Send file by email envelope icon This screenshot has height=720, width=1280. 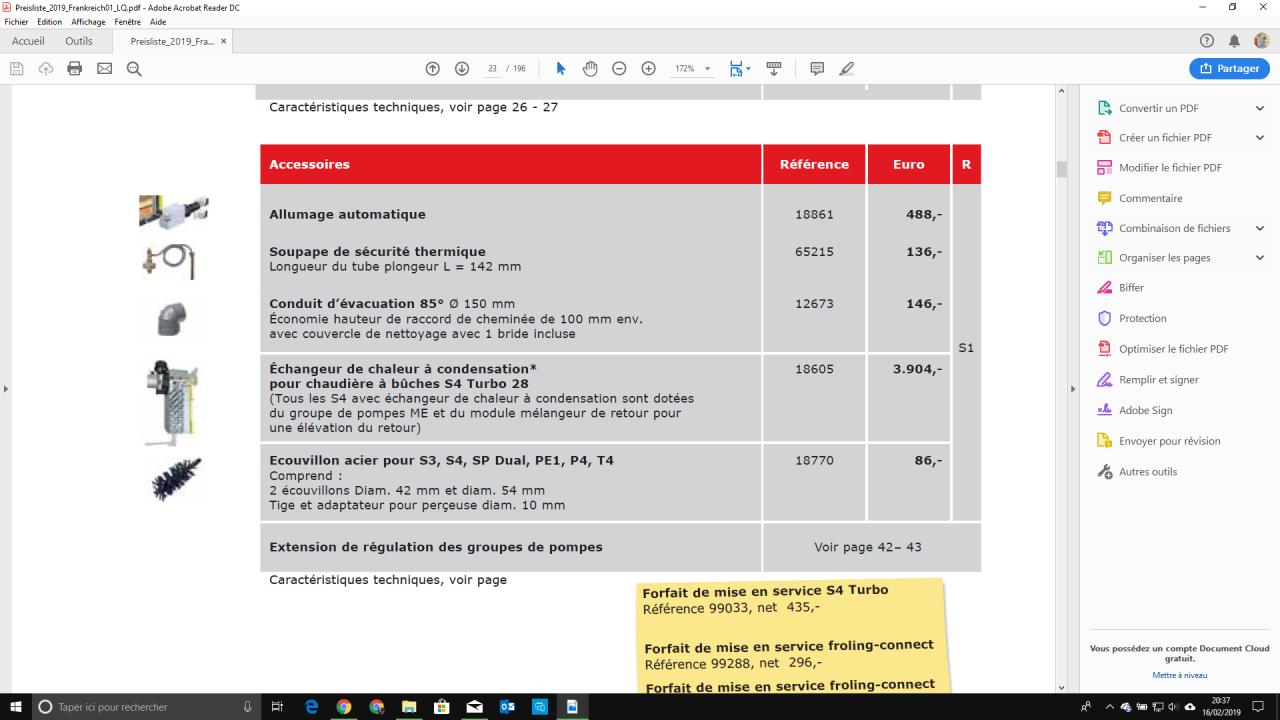tap(104, 69)
